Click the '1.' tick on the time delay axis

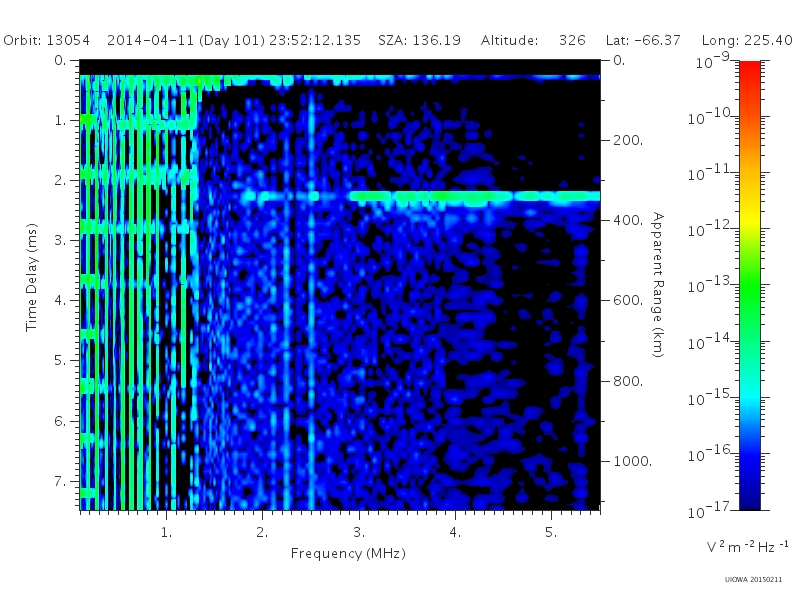click(x=61, y=120)
